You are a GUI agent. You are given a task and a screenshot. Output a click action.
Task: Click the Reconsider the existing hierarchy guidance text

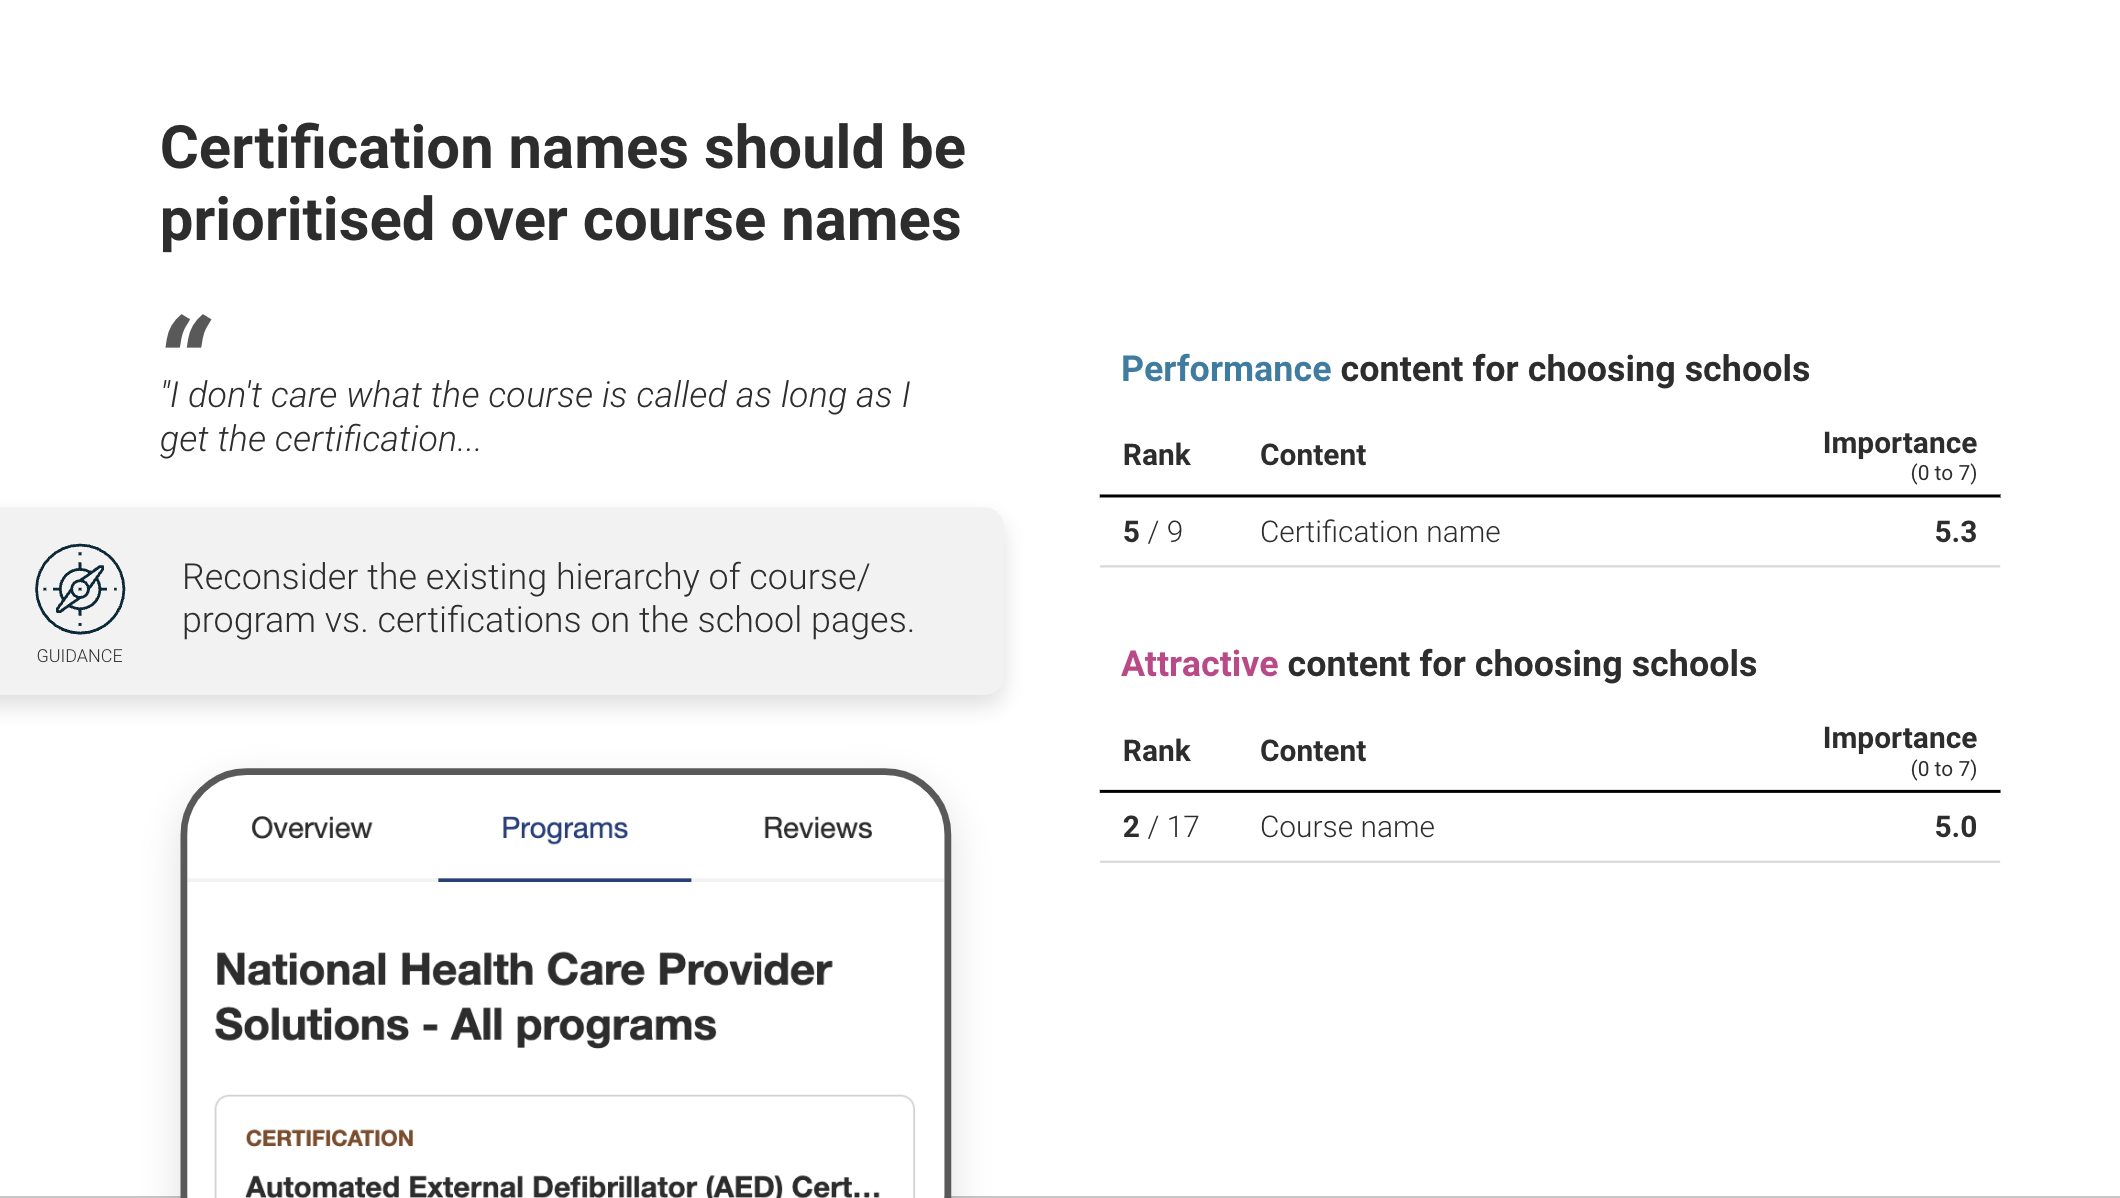(x=548, y=598)
